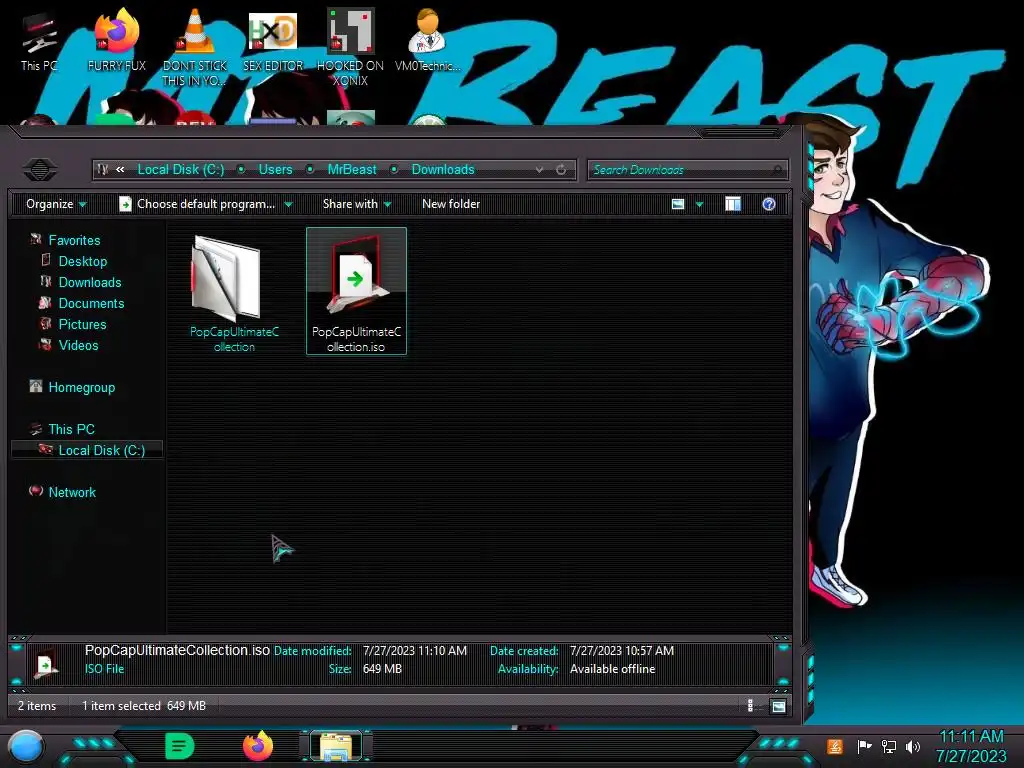This screenshot has width=1024, height=768.
Task: Click the date created value 7/27/2023 10:57 AM
Action: coord(622,650)
